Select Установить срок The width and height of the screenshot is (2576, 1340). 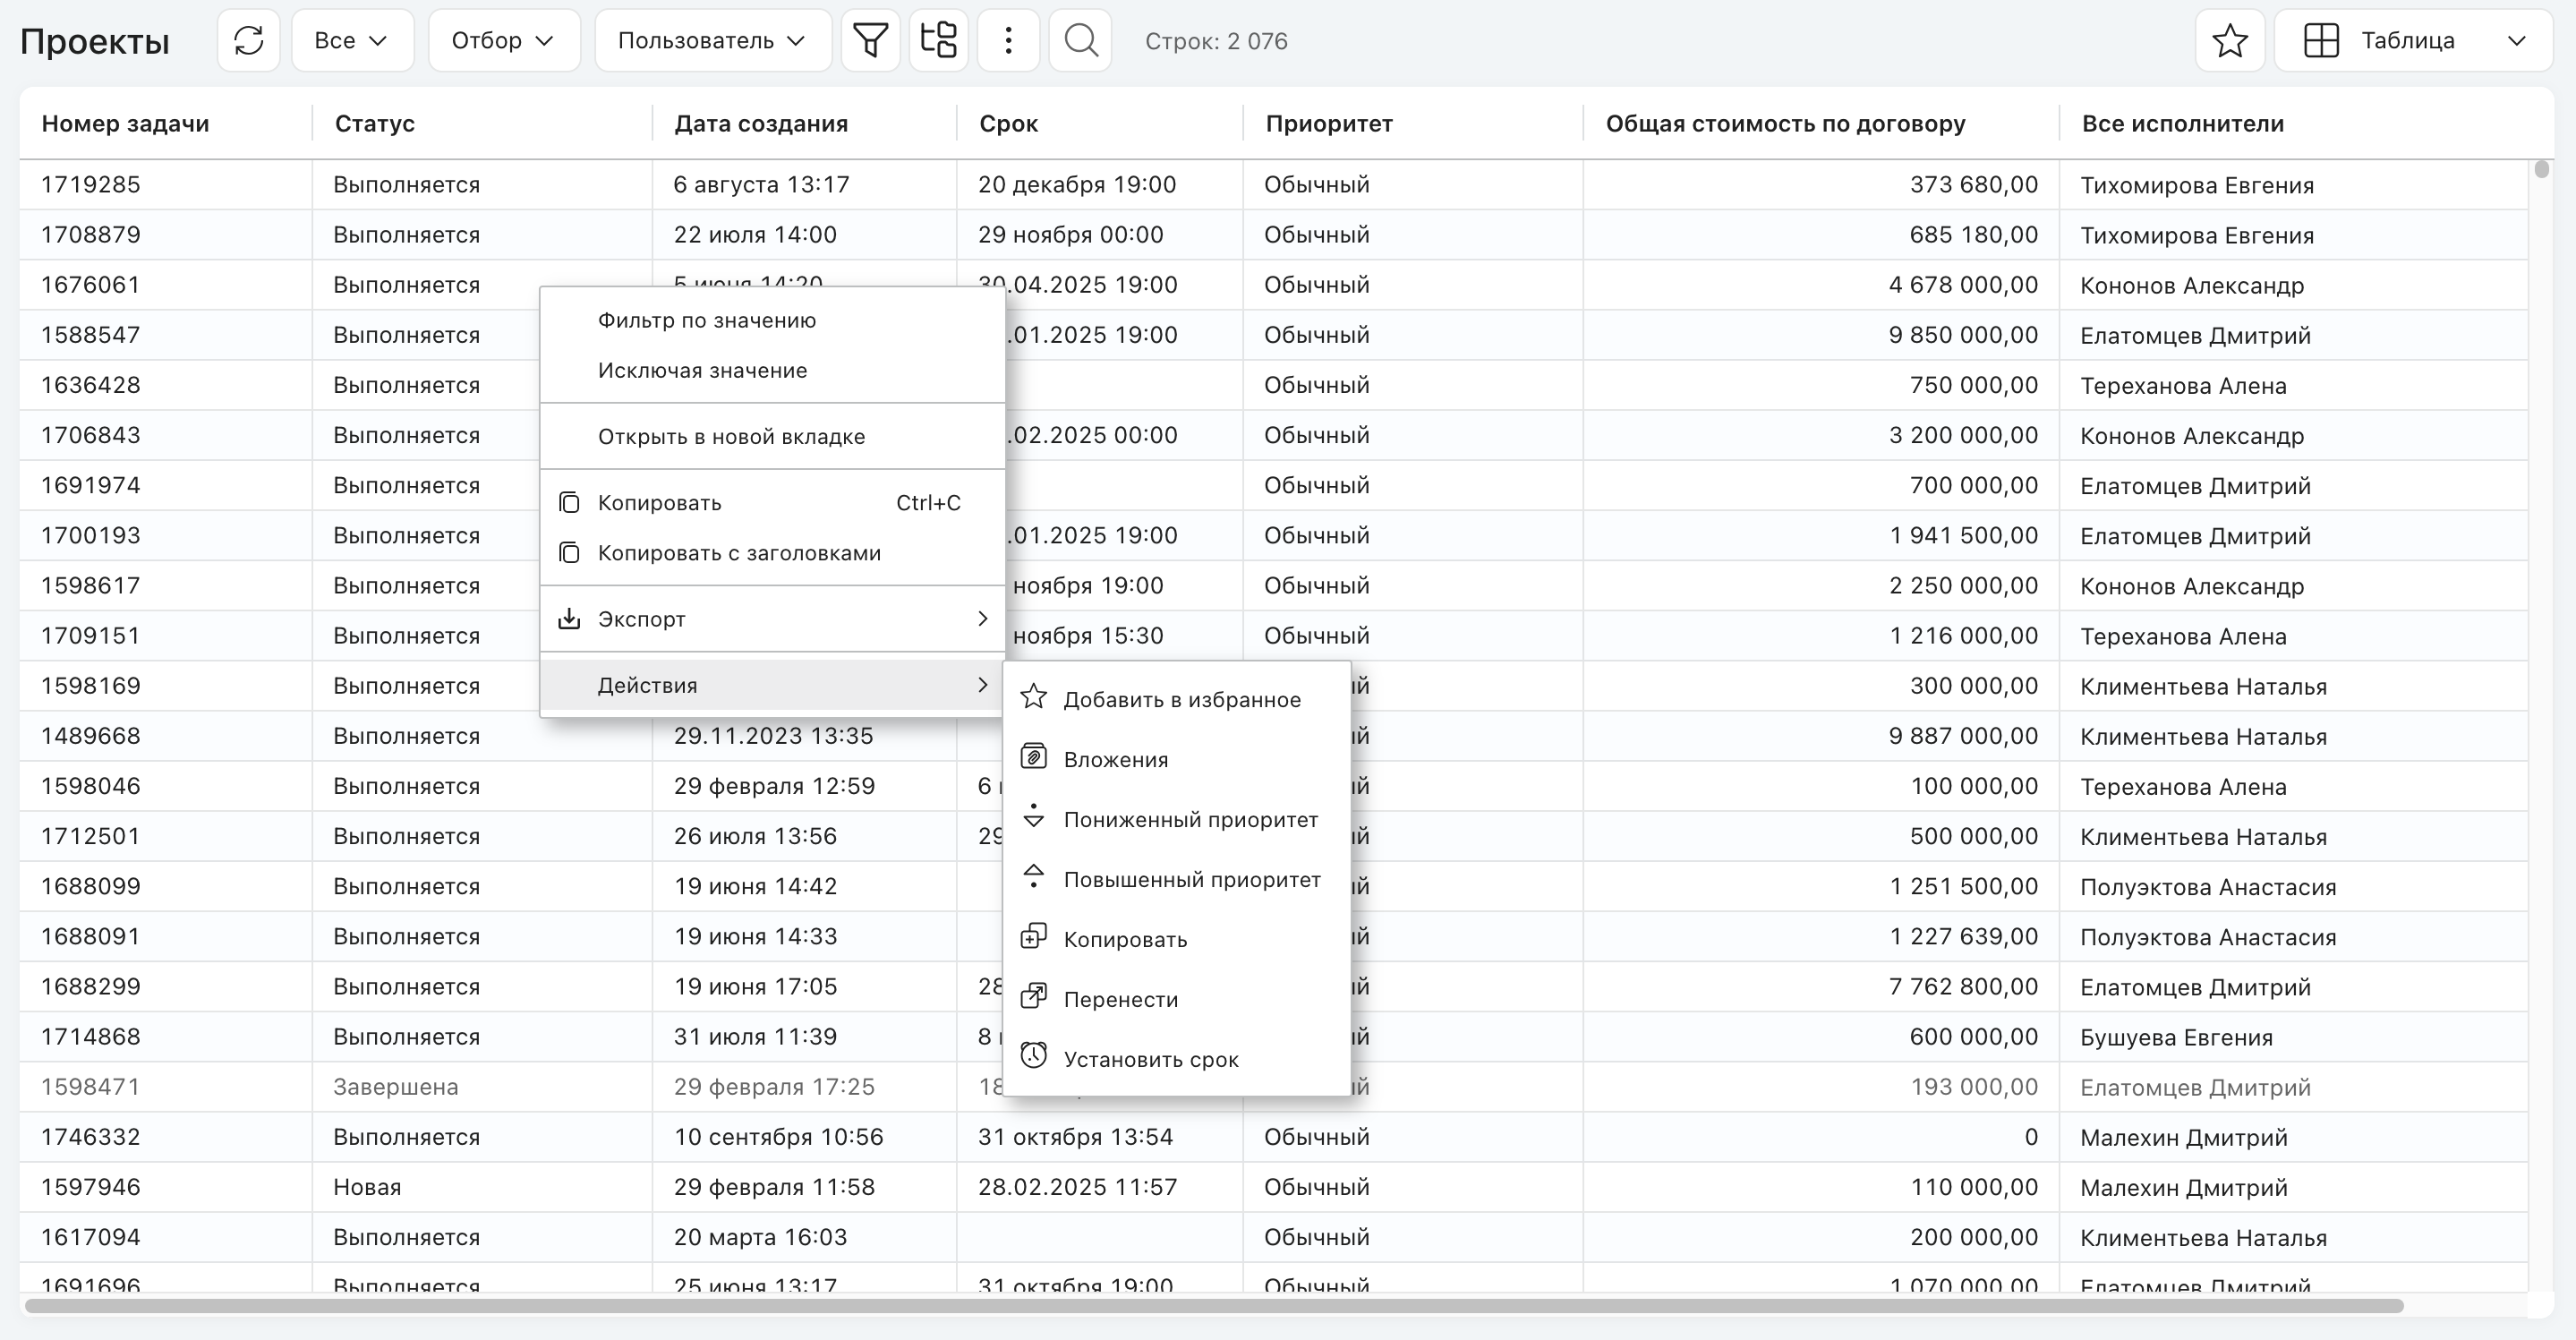[x=1177, y=1059]
